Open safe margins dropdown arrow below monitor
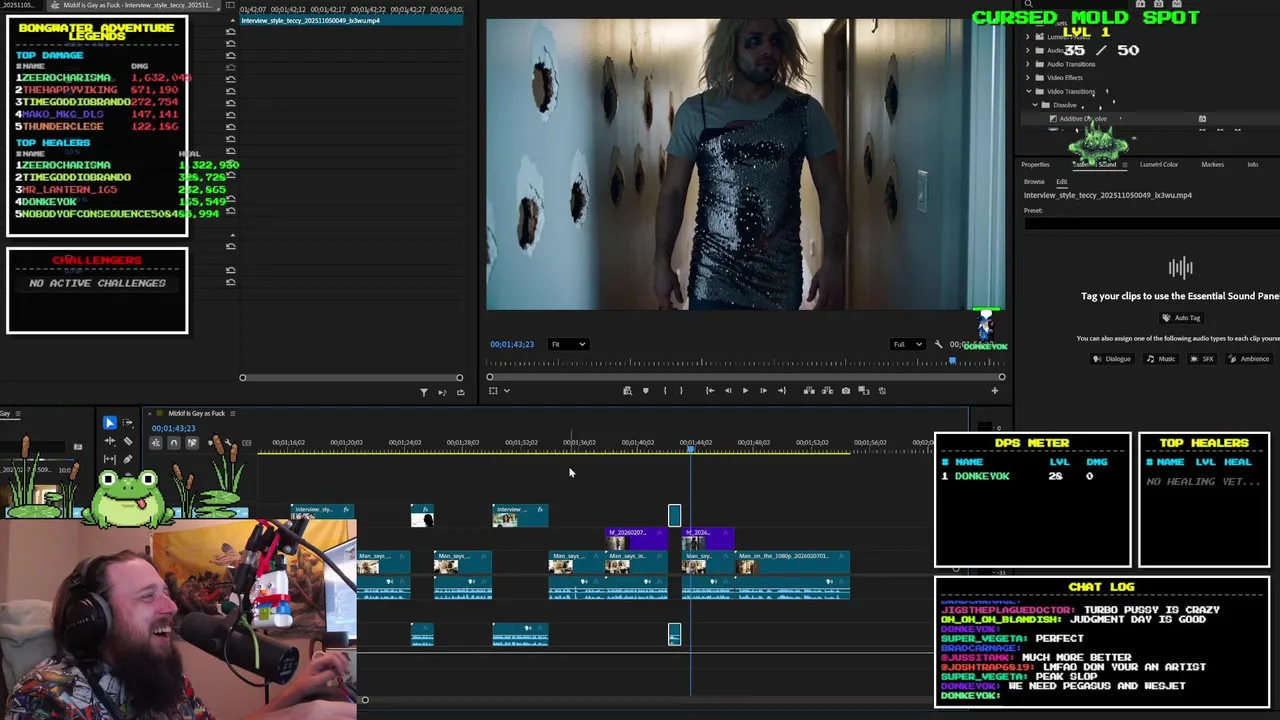 [507, 391]
